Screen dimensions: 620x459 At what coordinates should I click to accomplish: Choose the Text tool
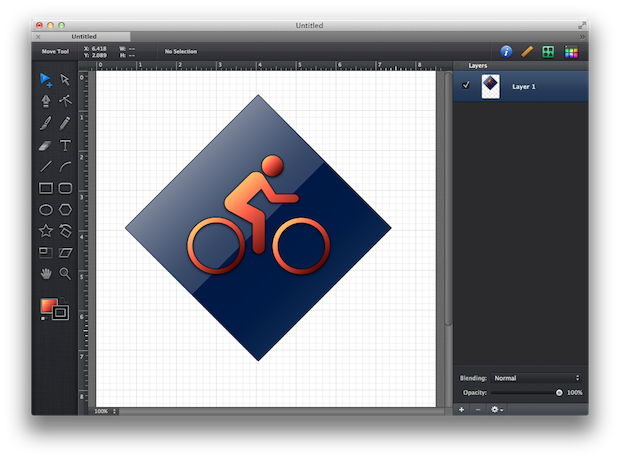pos(65,145)
